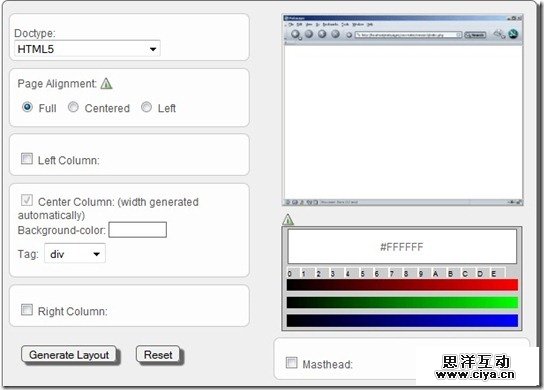The height and width of the screenshot is (390, 544).
Task: Pick hex digit C on color scale
Action: 468,273
